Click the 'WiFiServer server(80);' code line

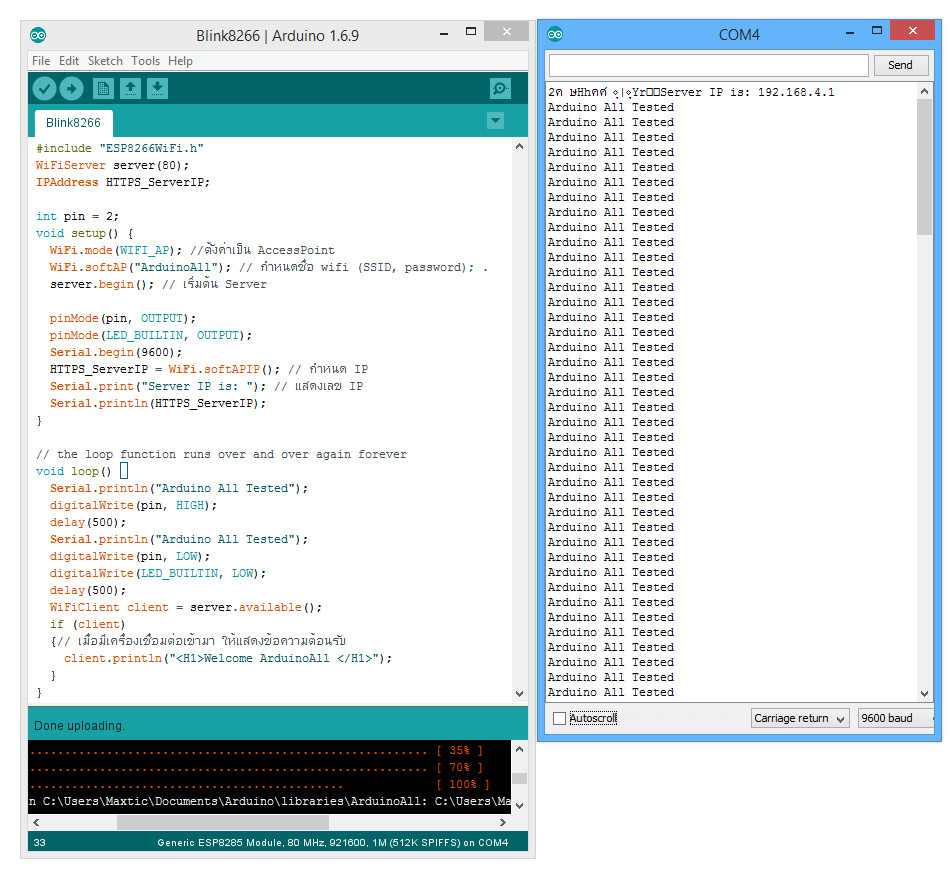point(113,165)
